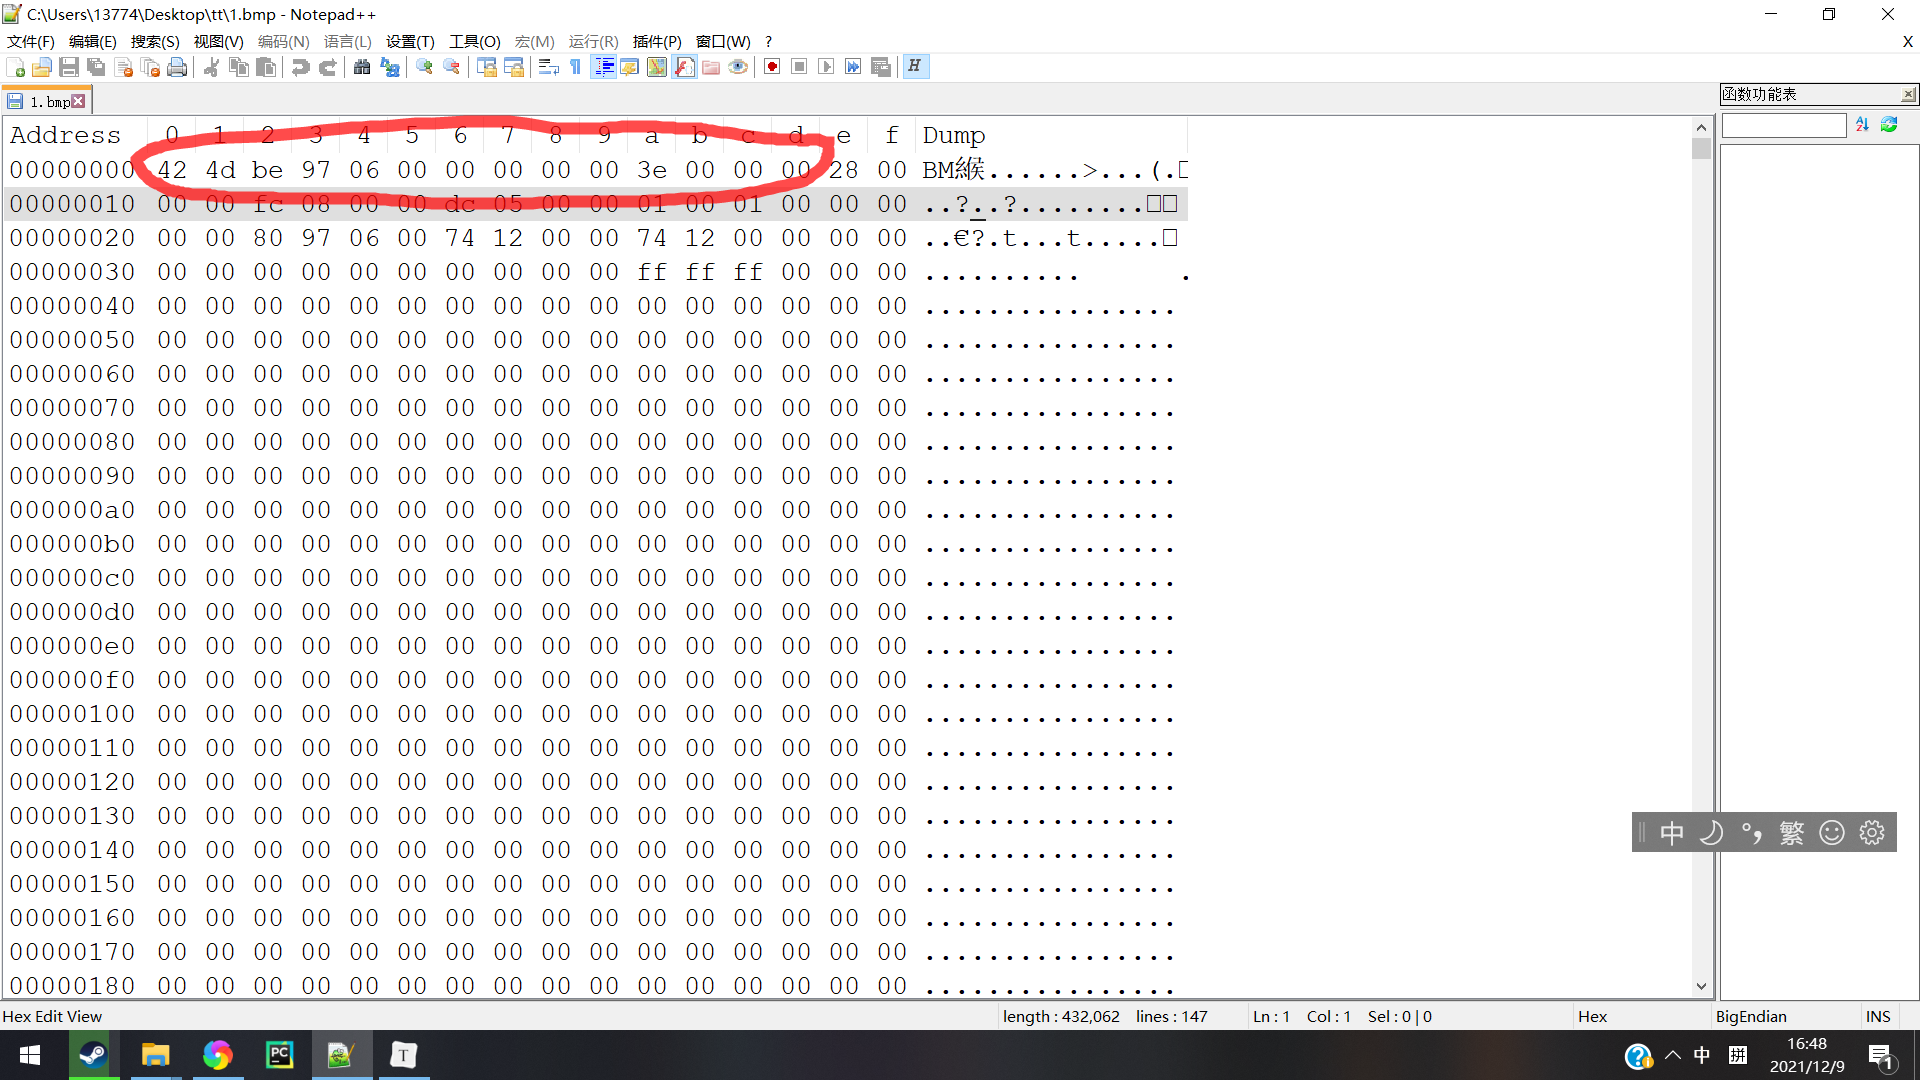Click run macro multiple times icon
This screenshot has height=1080, width=1920.
(853, 67)
